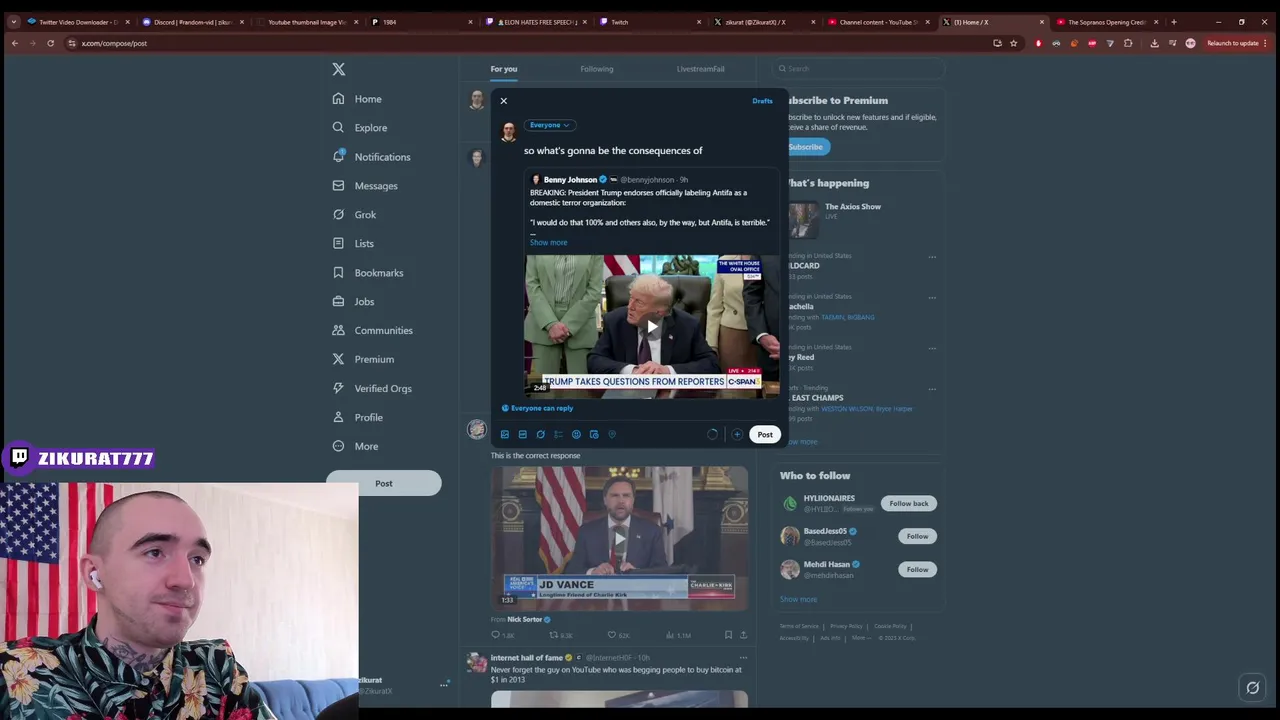This screenshot has width=1280, height=720.
Task: Open Lists in the sidebar
Action: [x=353, y=244]
